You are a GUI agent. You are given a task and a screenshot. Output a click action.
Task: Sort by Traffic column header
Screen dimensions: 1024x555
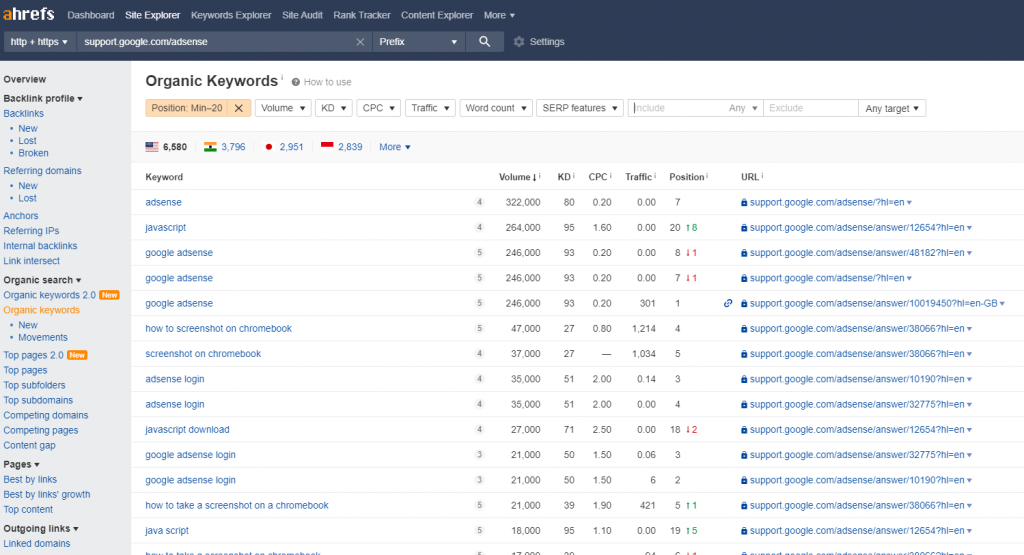tap(638, 177)
